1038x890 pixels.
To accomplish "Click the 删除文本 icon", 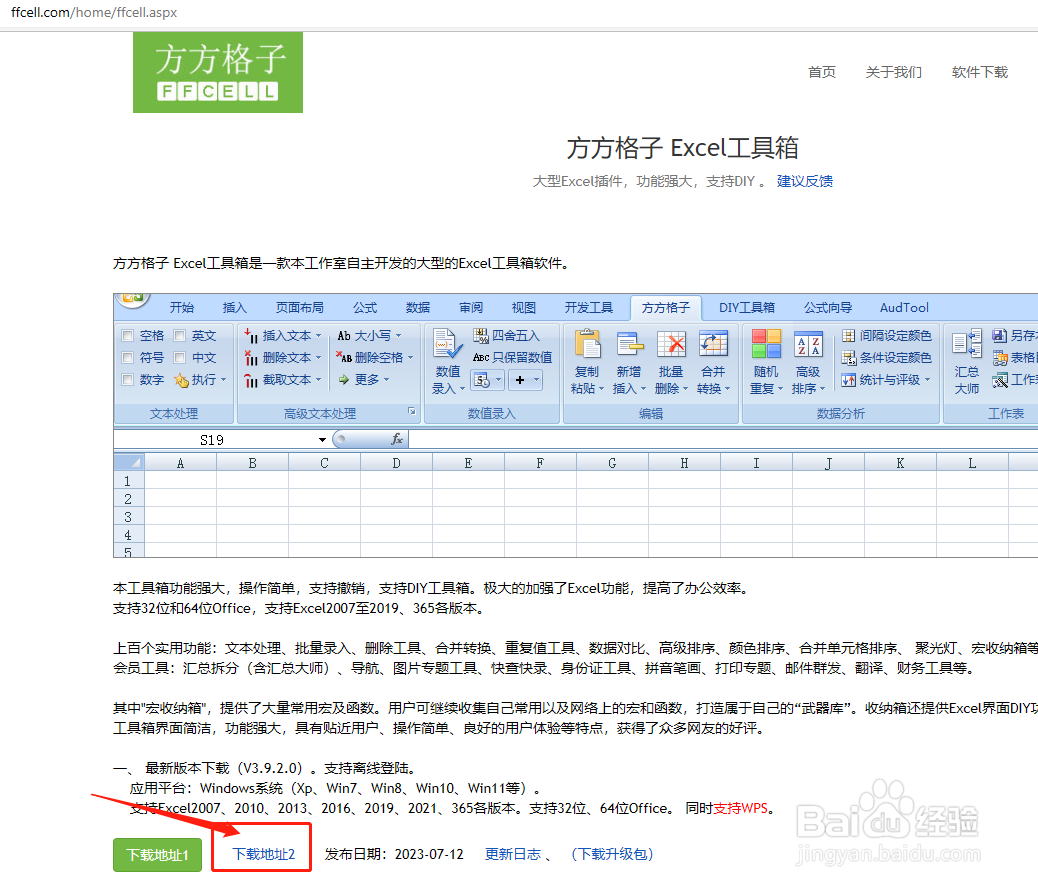I will pos(251,358).
